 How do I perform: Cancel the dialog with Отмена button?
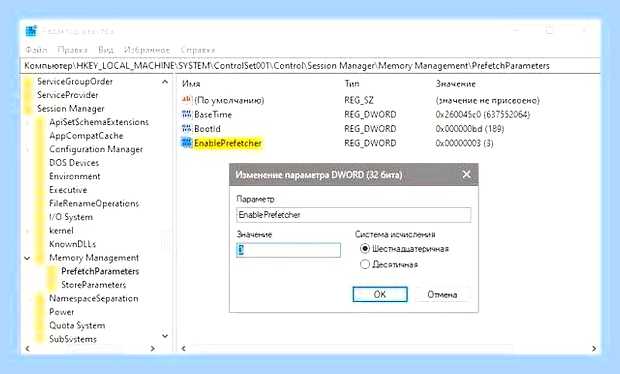tap(442, 295)
